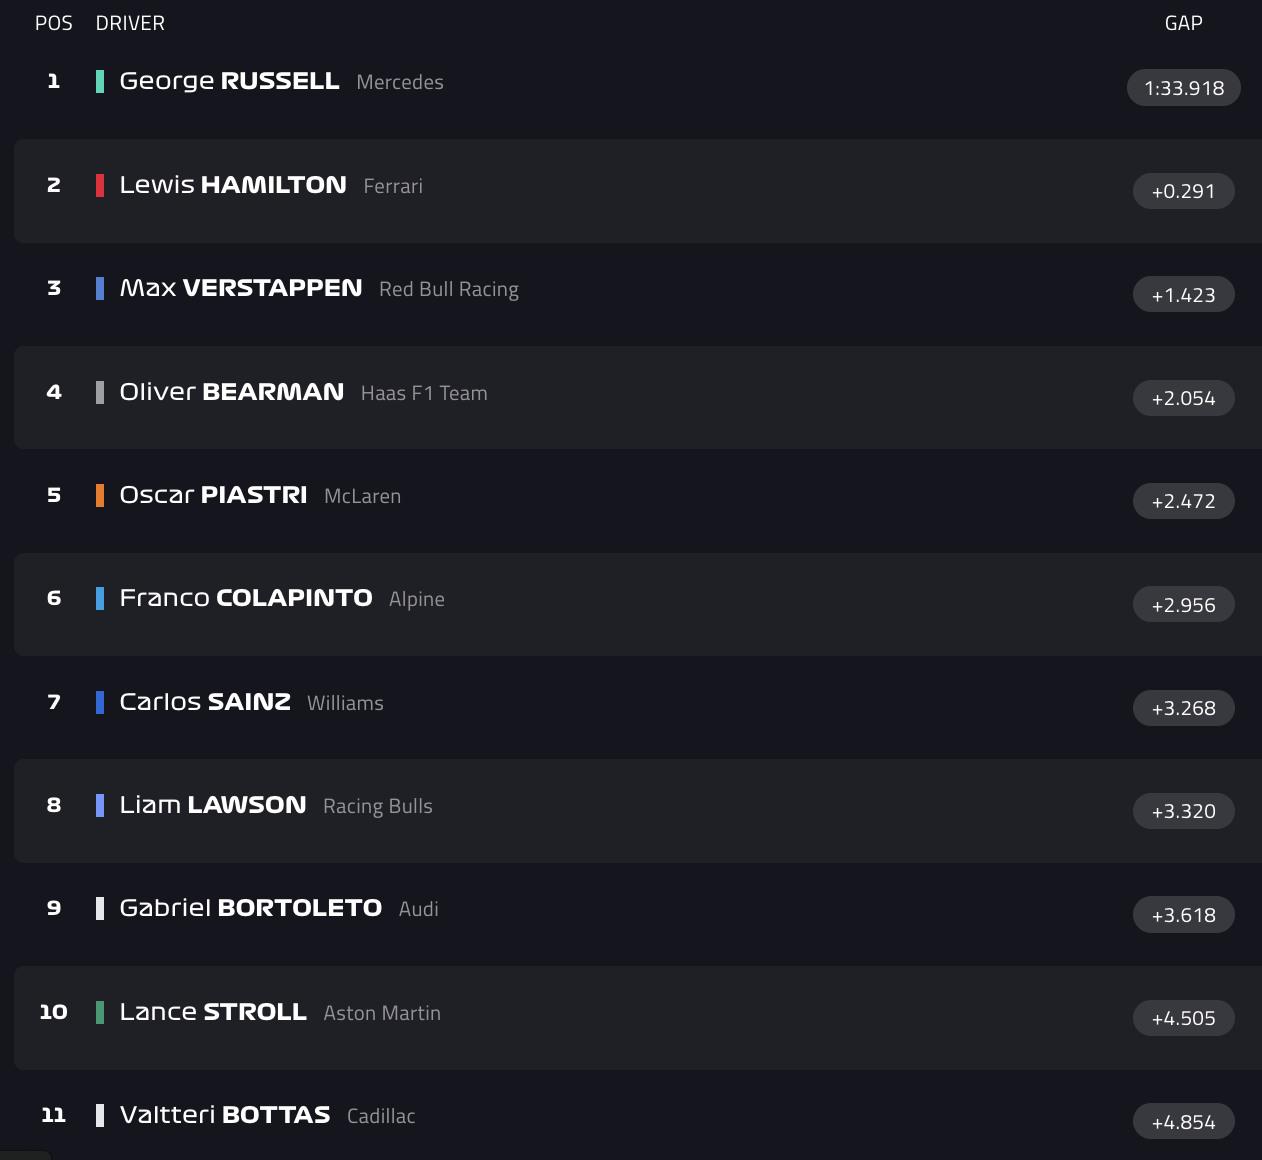Sort by the DRIVER column header

130,22
